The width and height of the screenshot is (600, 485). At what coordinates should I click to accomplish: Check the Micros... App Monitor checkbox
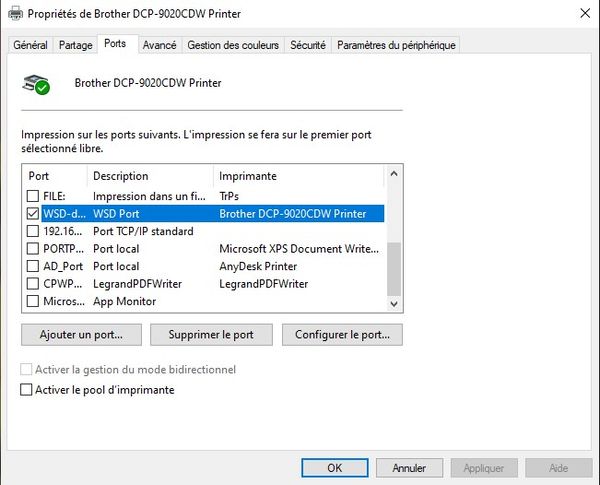pos(33,301)
